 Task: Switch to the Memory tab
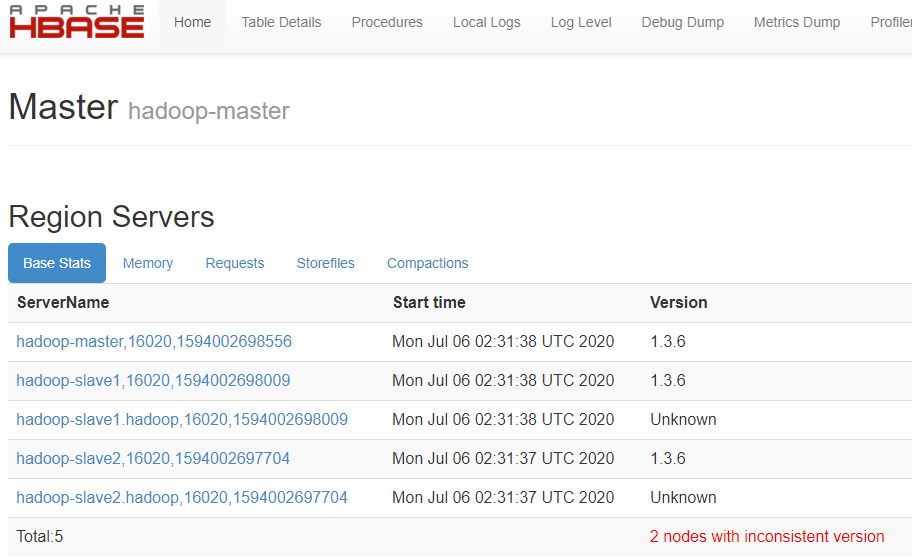(x=148, y=263)
